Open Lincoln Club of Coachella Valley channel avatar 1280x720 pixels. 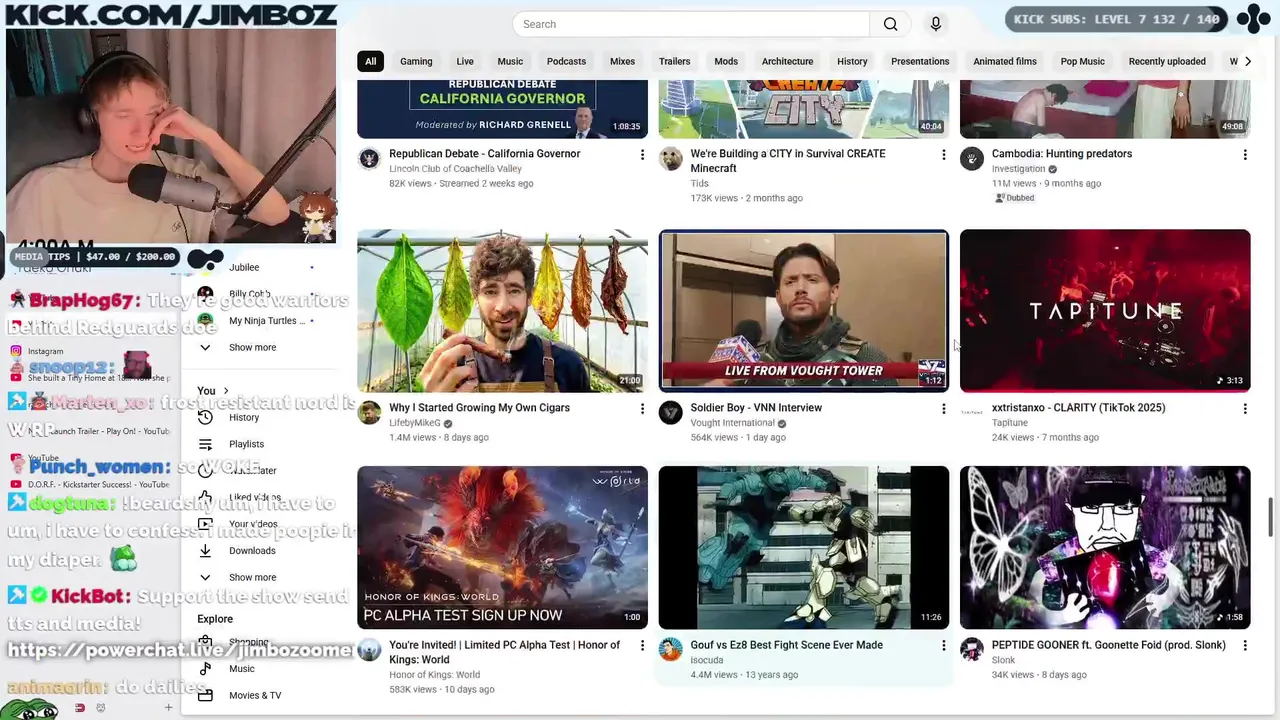[369, 159]
